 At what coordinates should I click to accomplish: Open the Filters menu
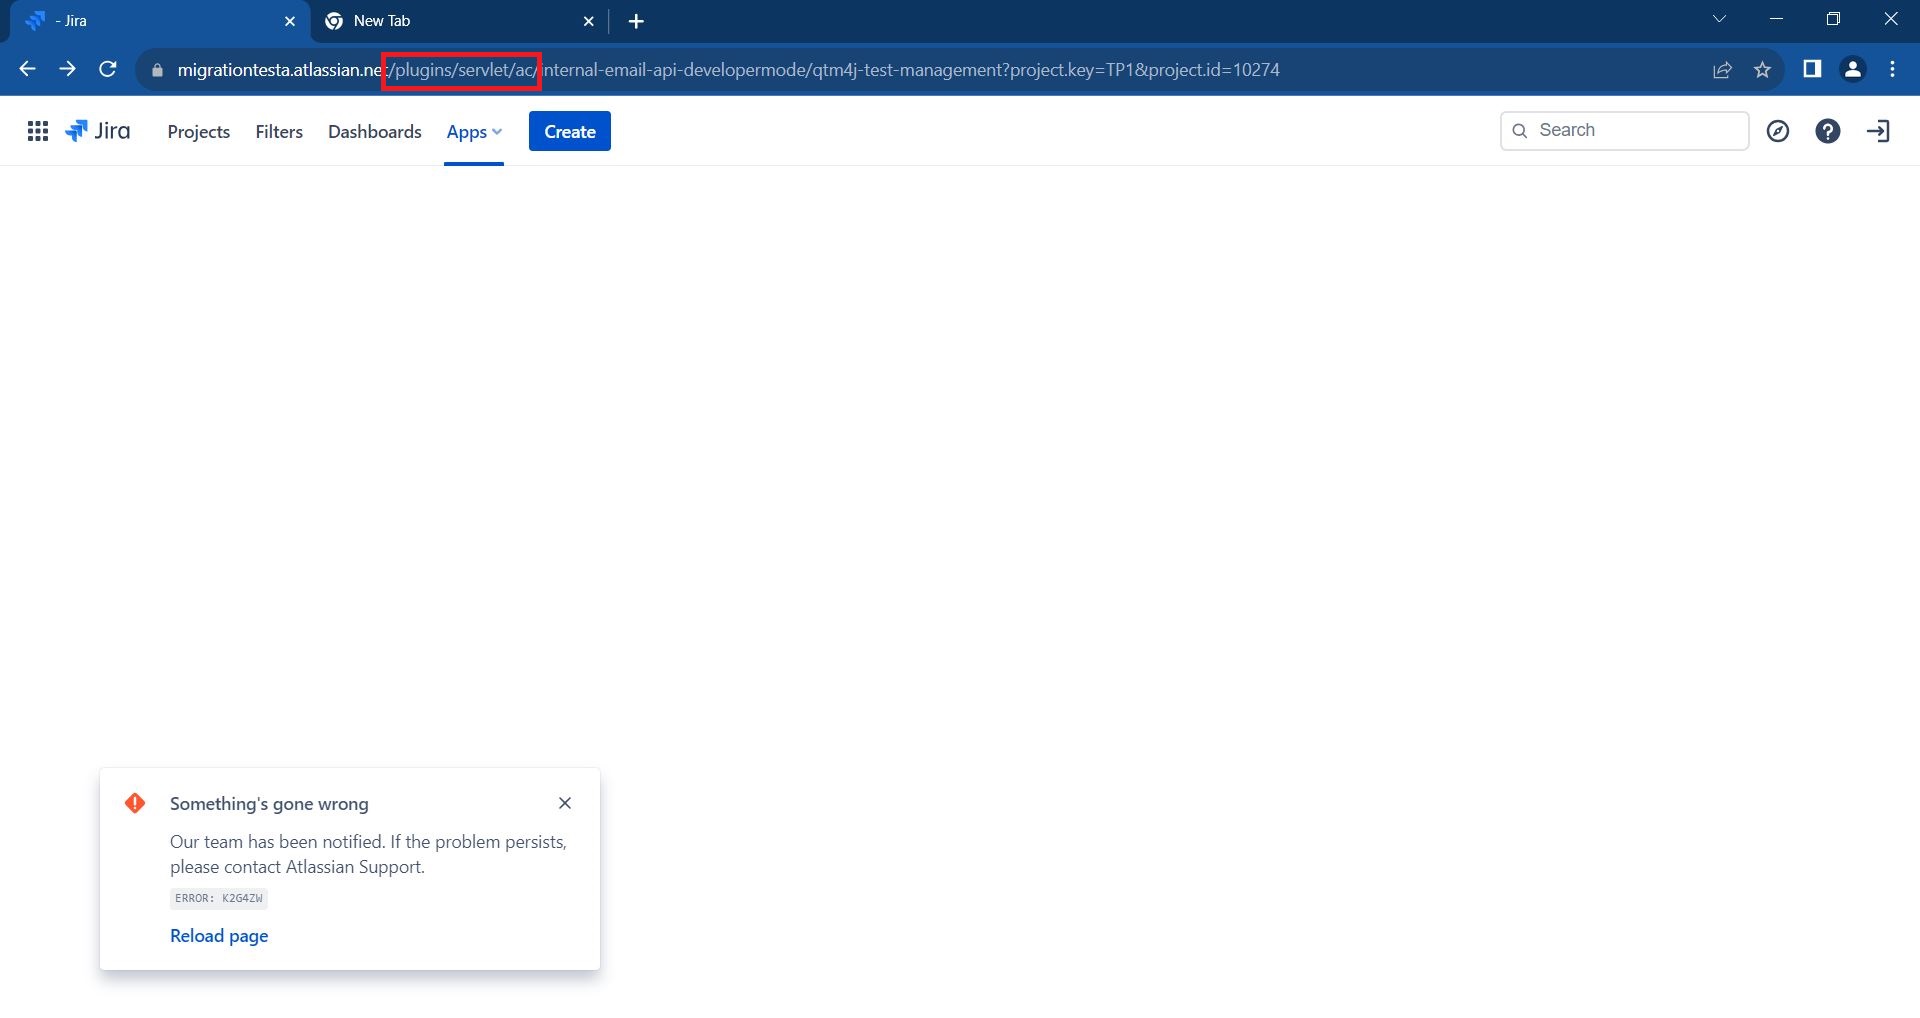click(279, 131)
